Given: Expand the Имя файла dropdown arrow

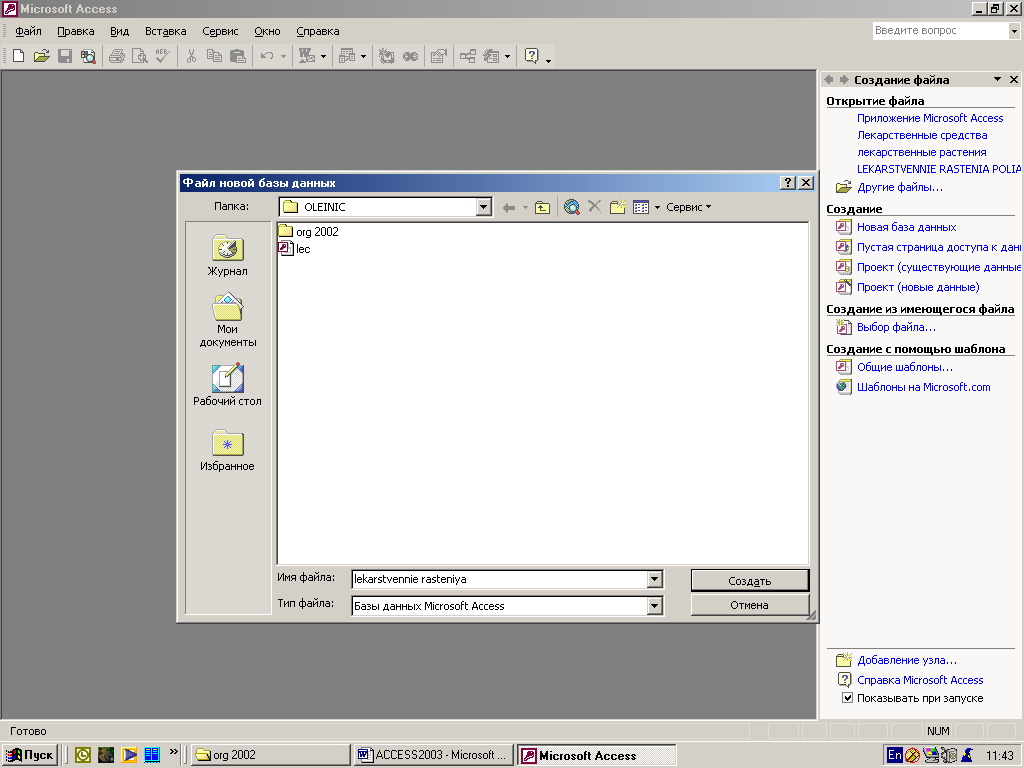Looking at the screenshot, I should pyautogui.click(x=654, y=579).
